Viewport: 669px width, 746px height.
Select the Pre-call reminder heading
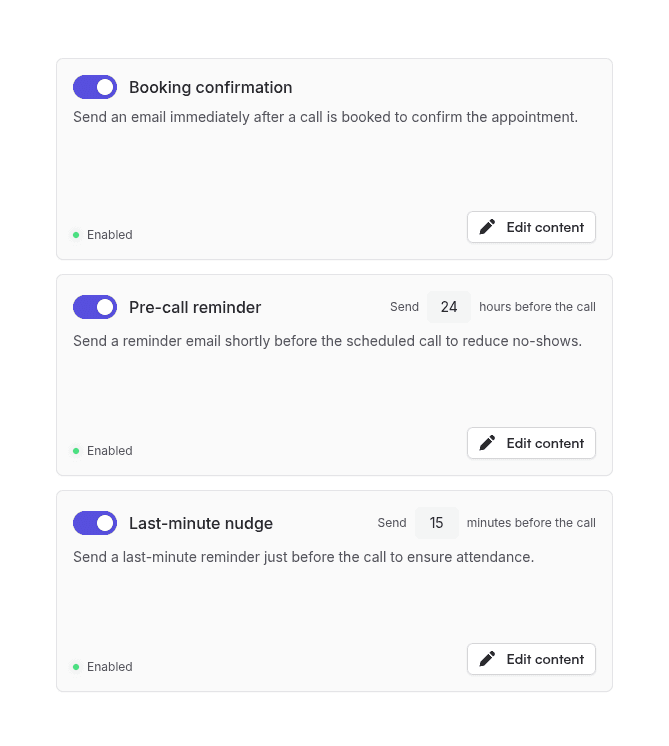[195, 307]
